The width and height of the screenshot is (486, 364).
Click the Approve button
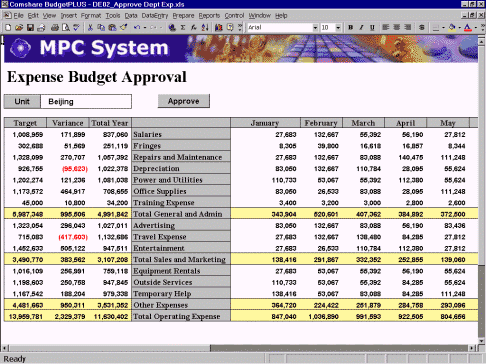click(184, 101)
